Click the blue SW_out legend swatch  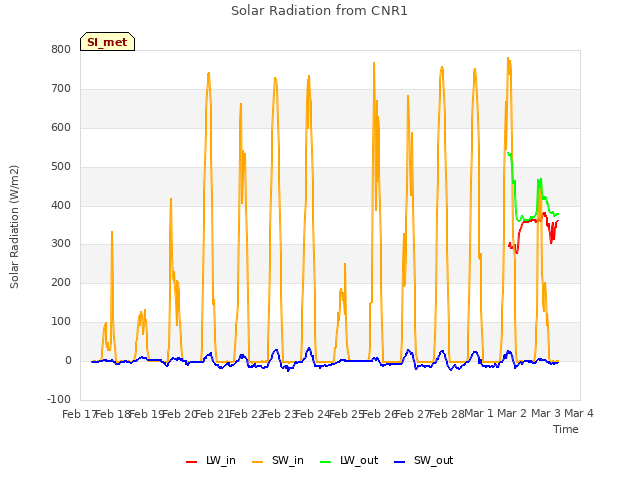[x=400, y=462]
